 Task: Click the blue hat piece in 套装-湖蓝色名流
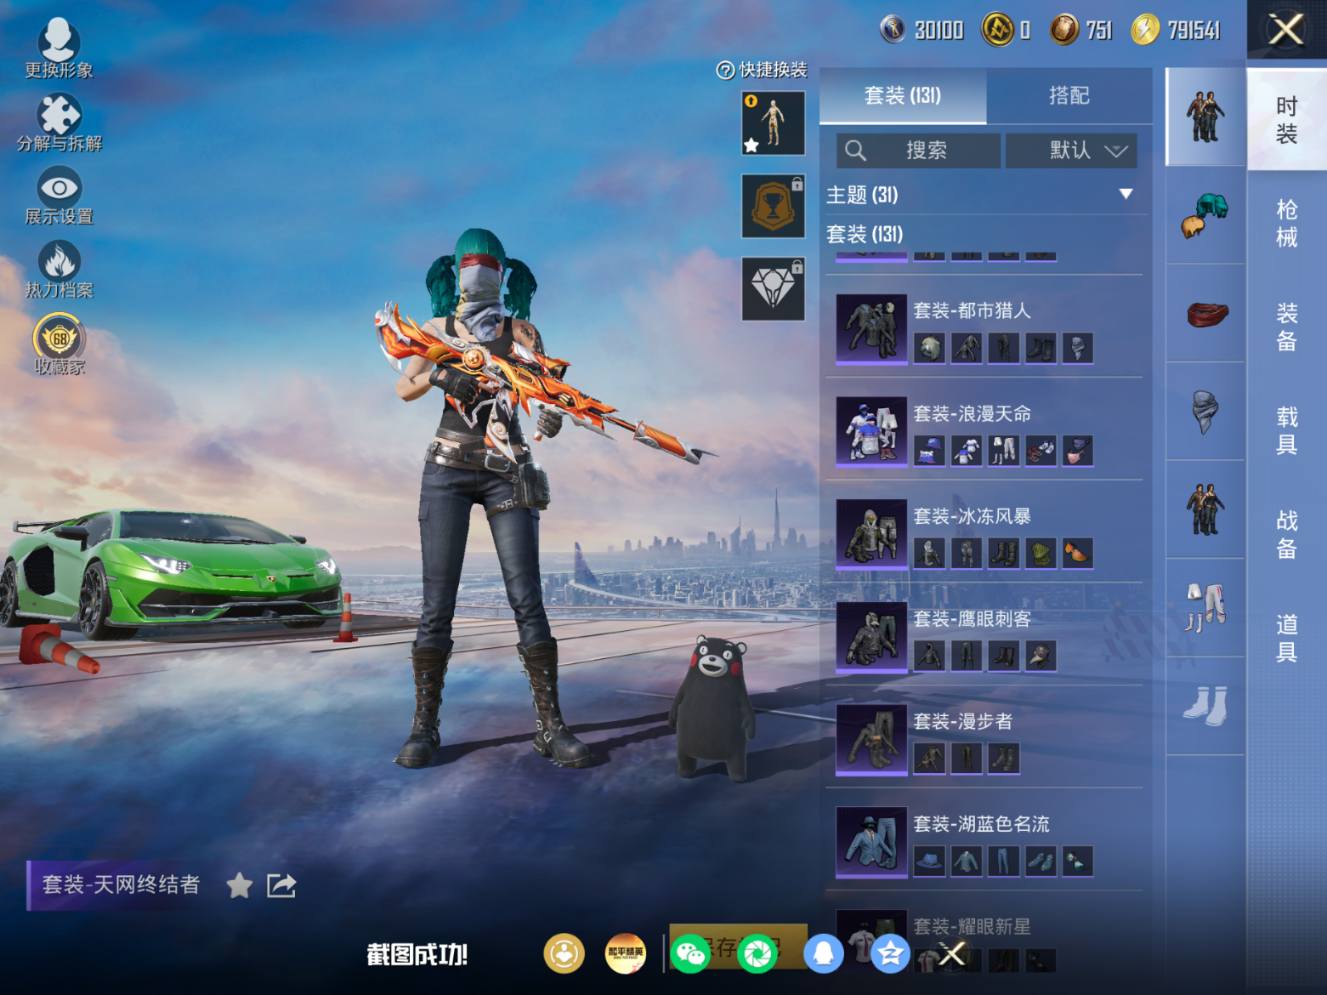click(x=929, y=861)
